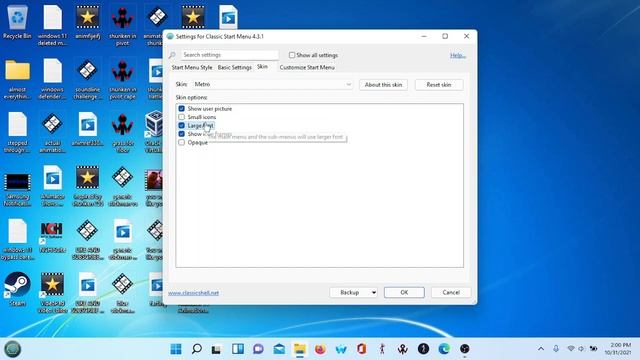Launch Firefox from the taskbar
The height and width of the screenshot is (360, 640).
click(320, 349)
